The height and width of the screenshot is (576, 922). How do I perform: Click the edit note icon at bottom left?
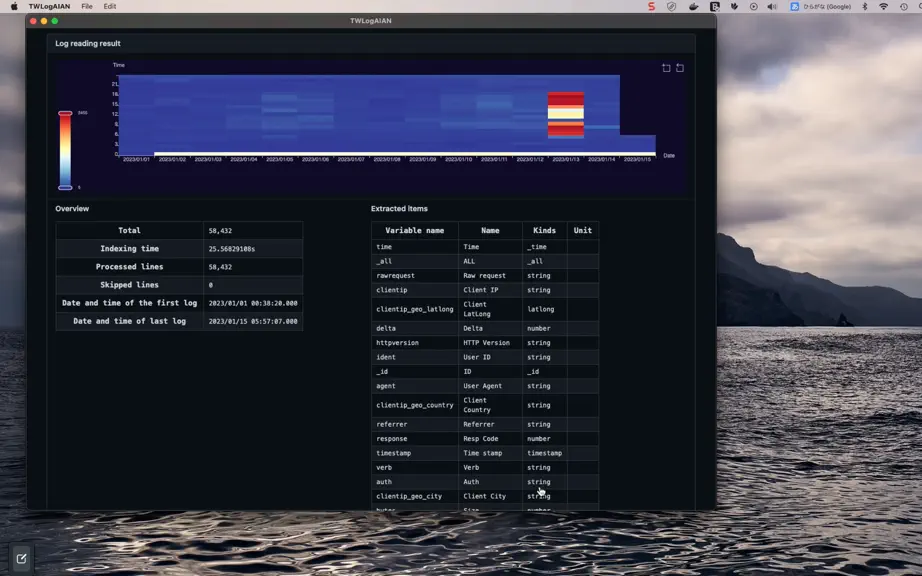tap(21, 559)
